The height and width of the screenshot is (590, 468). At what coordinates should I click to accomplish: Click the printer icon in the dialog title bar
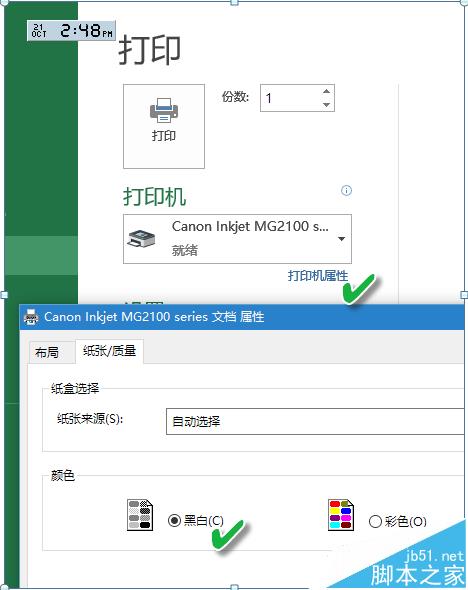point(31,317)
